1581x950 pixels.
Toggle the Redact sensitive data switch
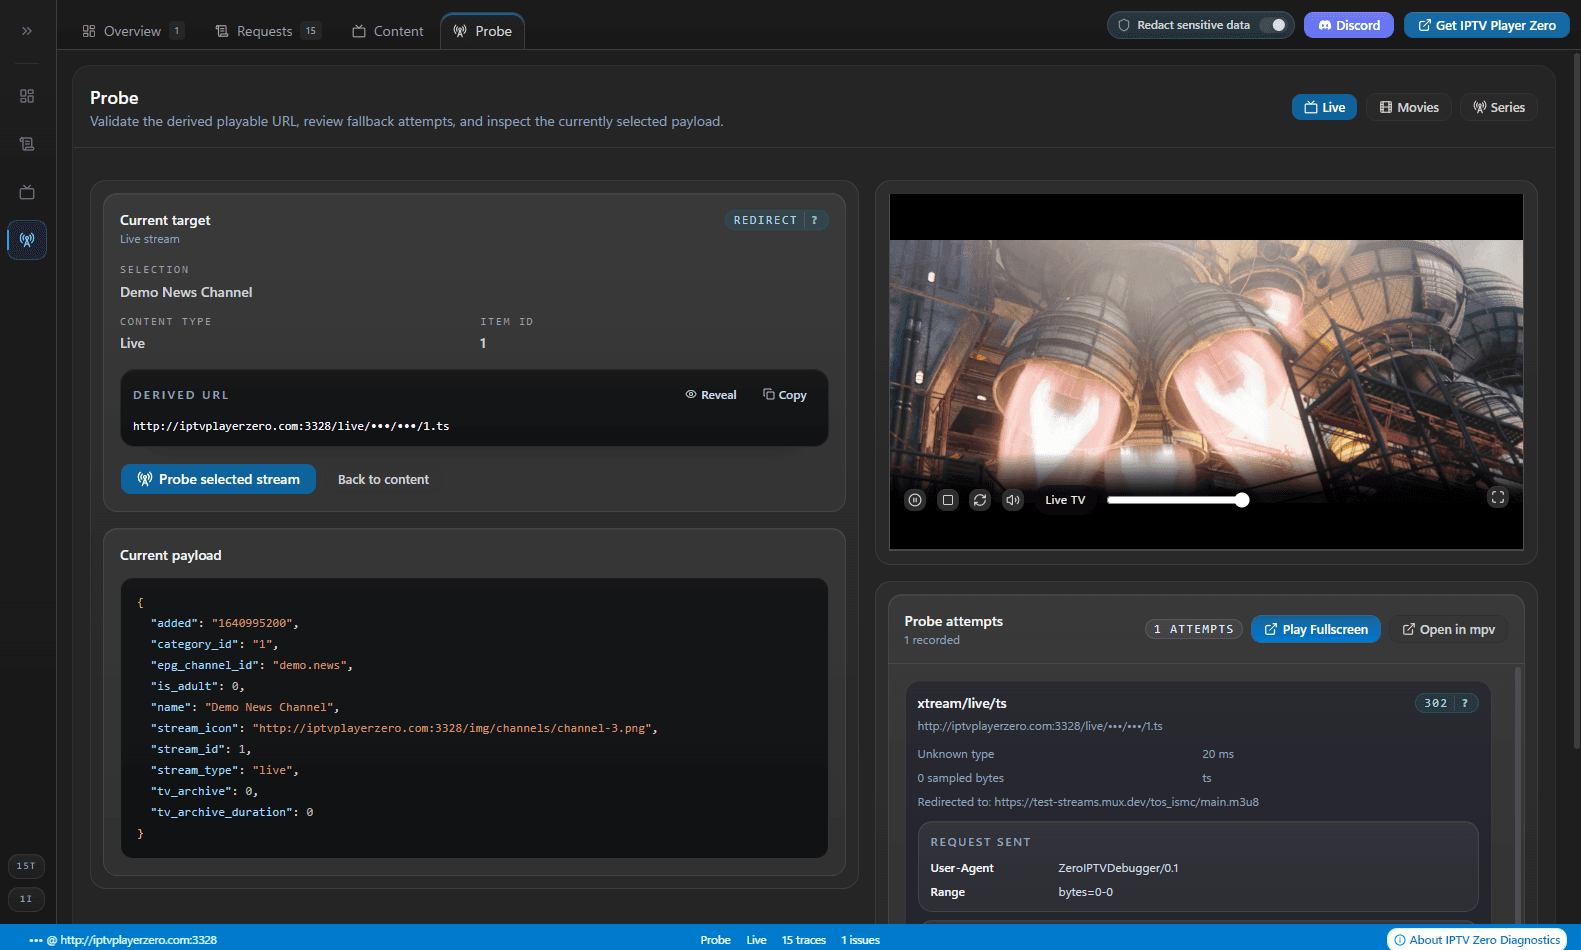1272,25
